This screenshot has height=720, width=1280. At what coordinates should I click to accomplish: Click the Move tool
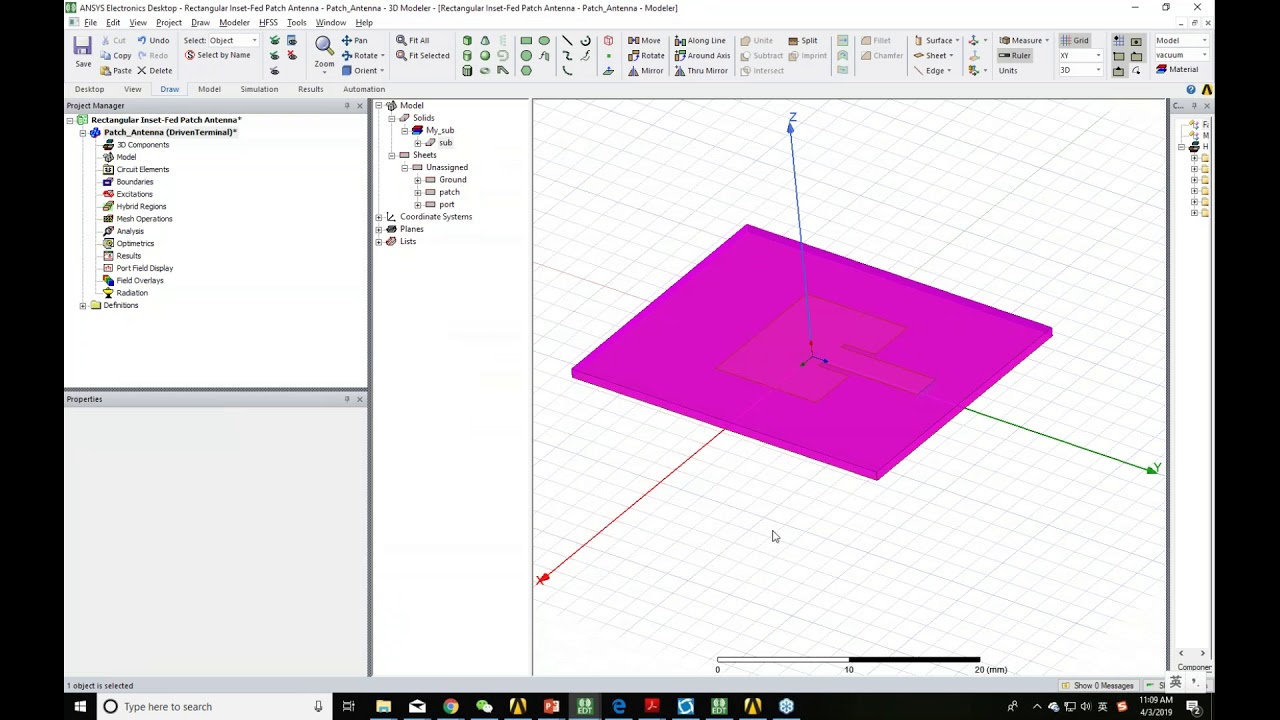[x=644, y=41]
